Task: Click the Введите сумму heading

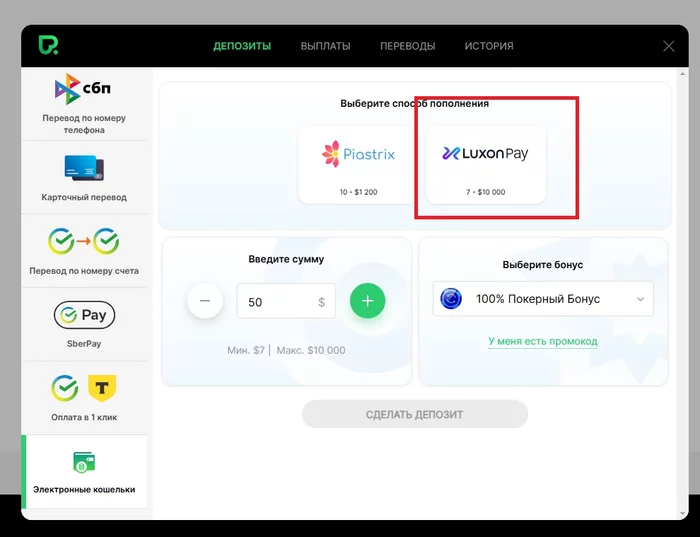Action: tap(286, 259)
